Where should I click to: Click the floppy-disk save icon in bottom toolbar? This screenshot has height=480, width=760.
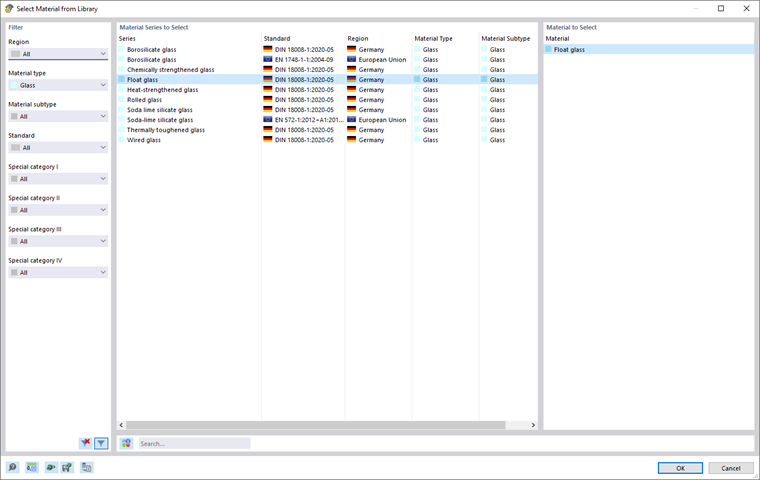[x=68, y=467]
